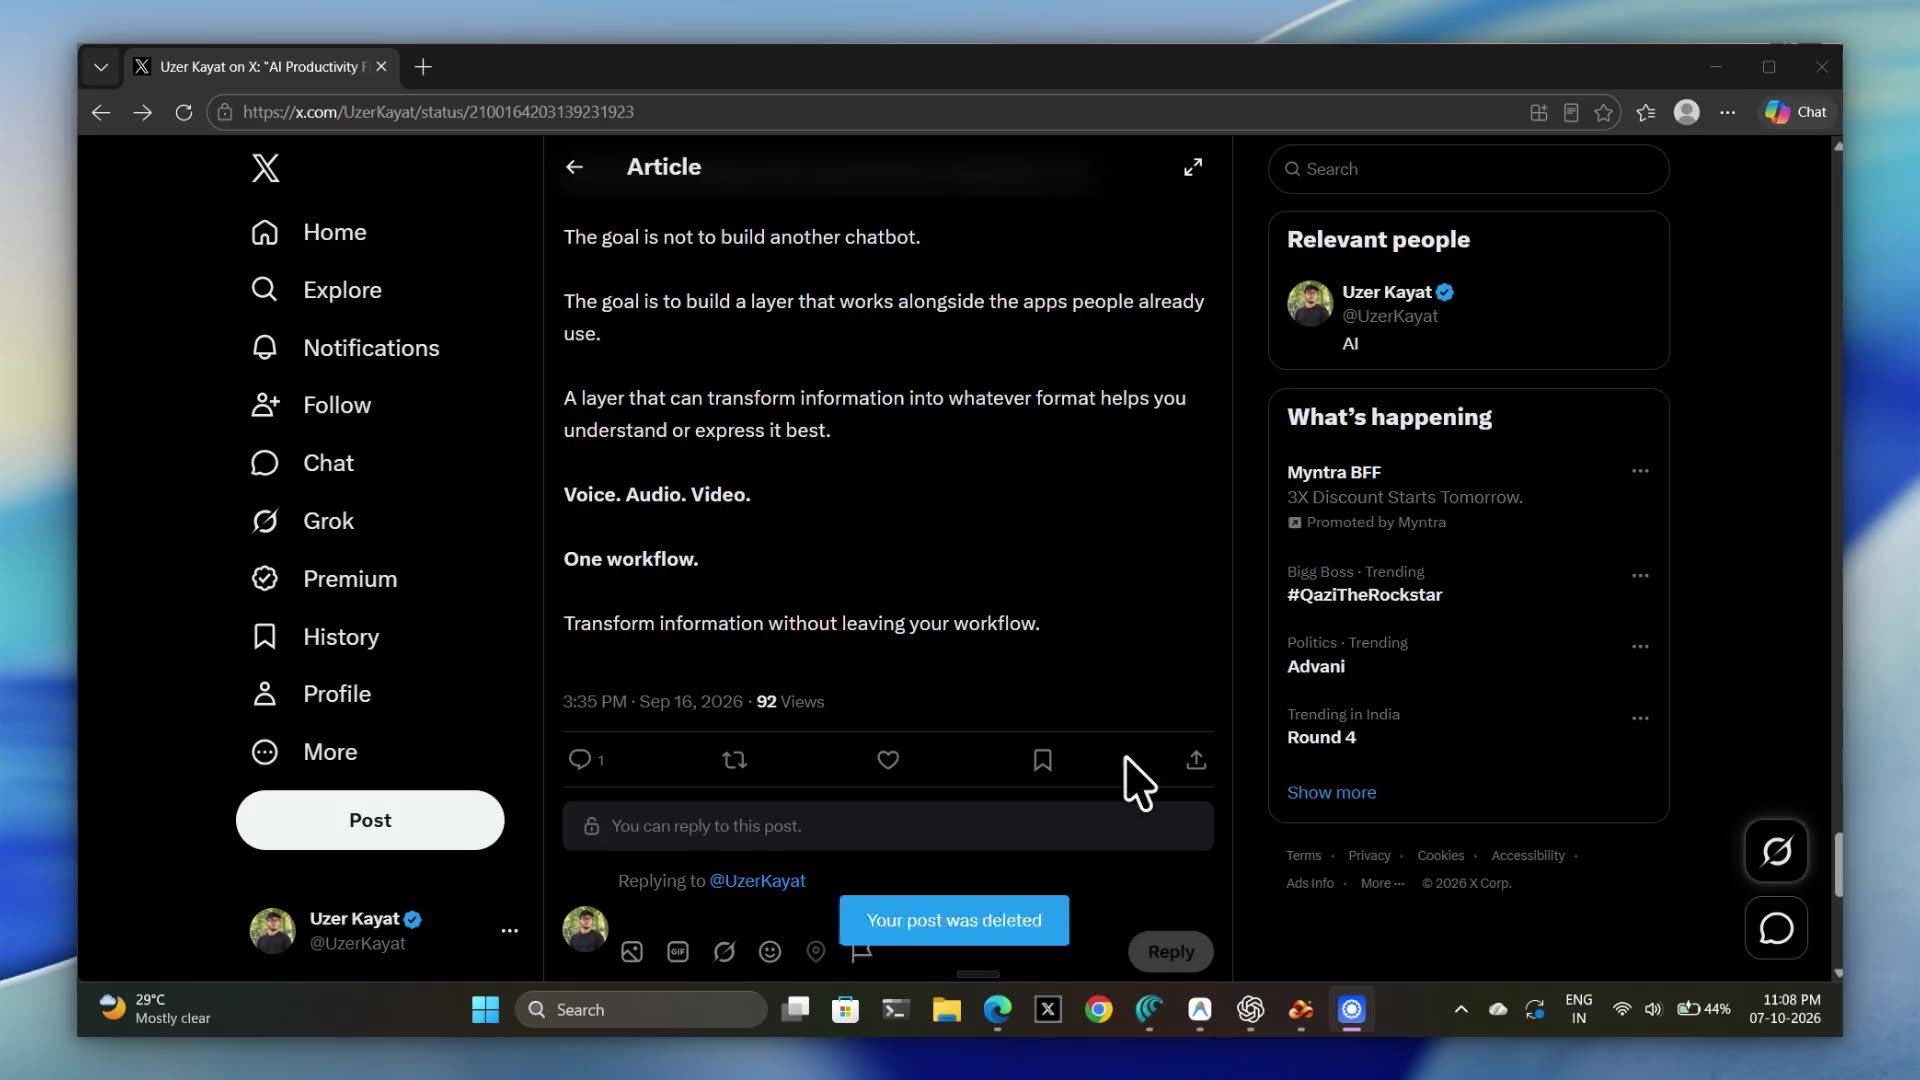1920x1080 pixels.
Task: Insert an emoji in the reply
Action: (770, 952)
